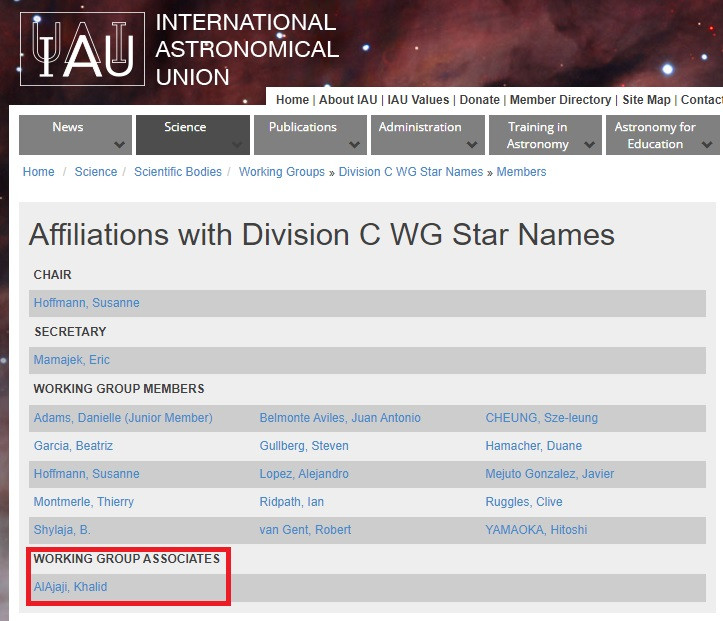Open Astronomy for Education tab

[x=663, y=135]
